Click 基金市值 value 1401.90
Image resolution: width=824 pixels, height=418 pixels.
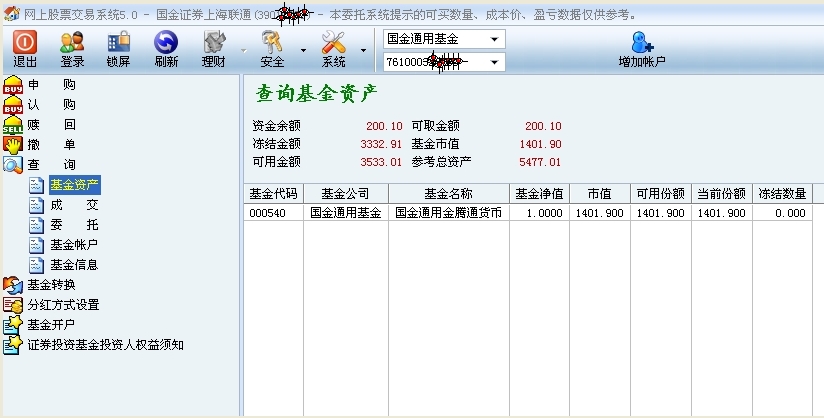click(x=540, y=144)
